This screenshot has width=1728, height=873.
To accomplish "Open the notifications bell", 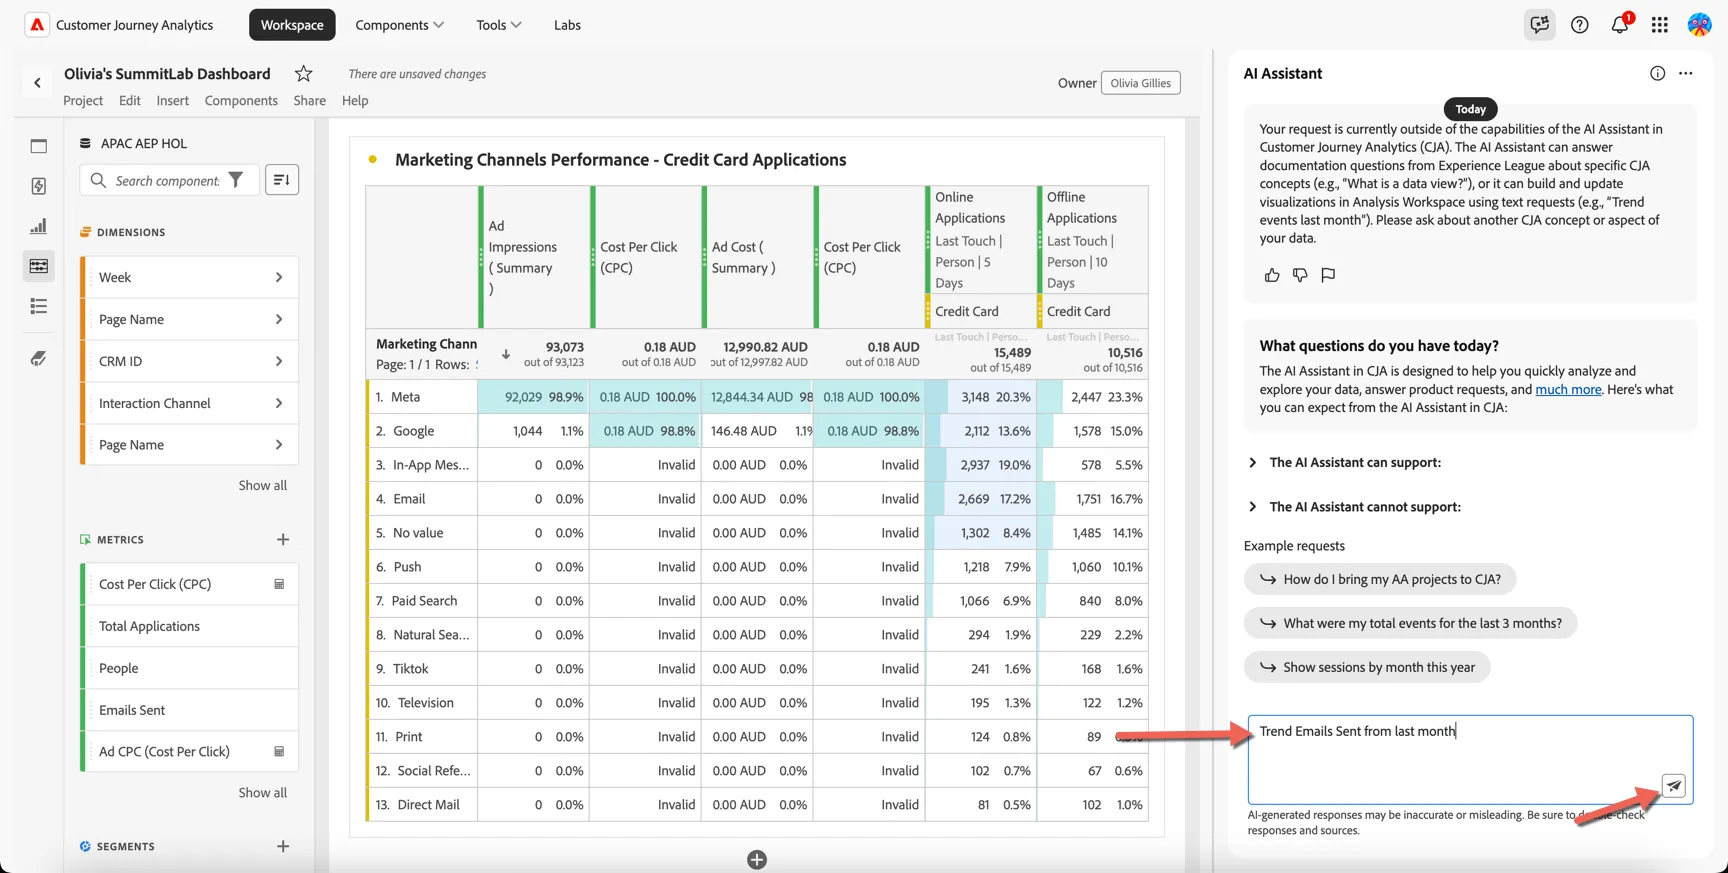I will 1620,24.
